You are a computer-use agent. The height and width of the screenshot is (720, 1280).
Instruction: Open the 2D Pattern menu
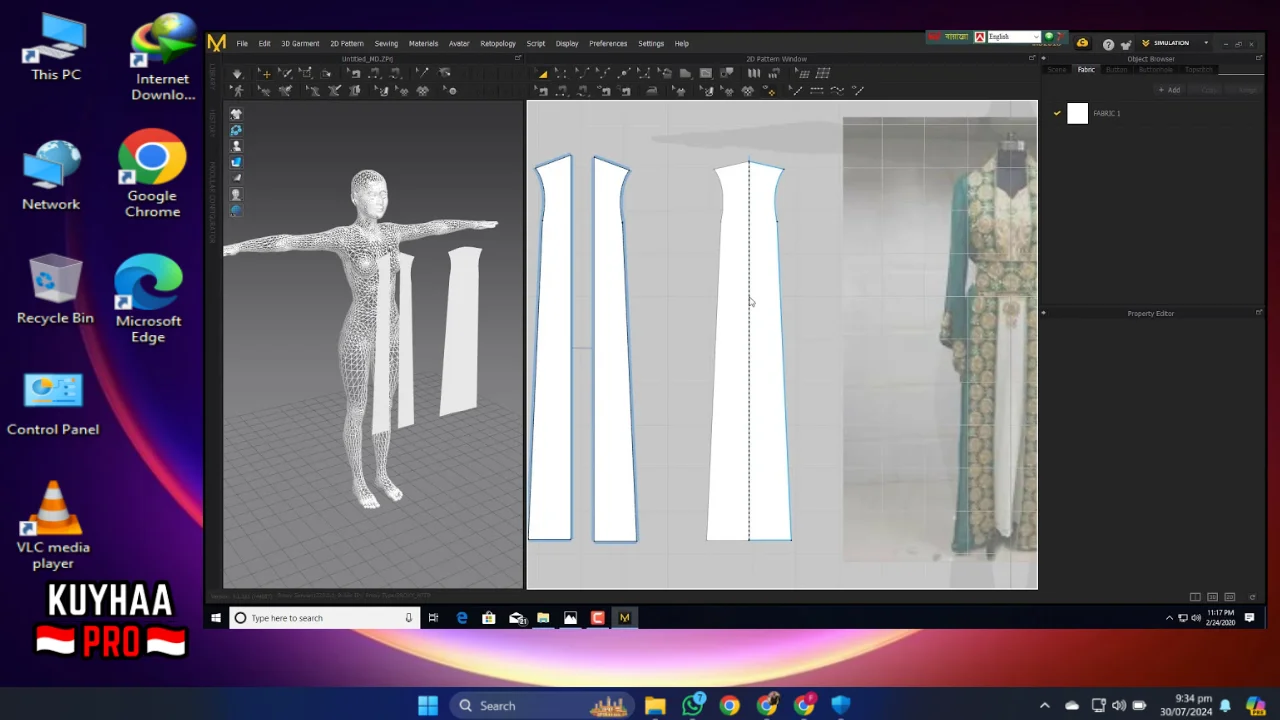click(x=347, y=43)
